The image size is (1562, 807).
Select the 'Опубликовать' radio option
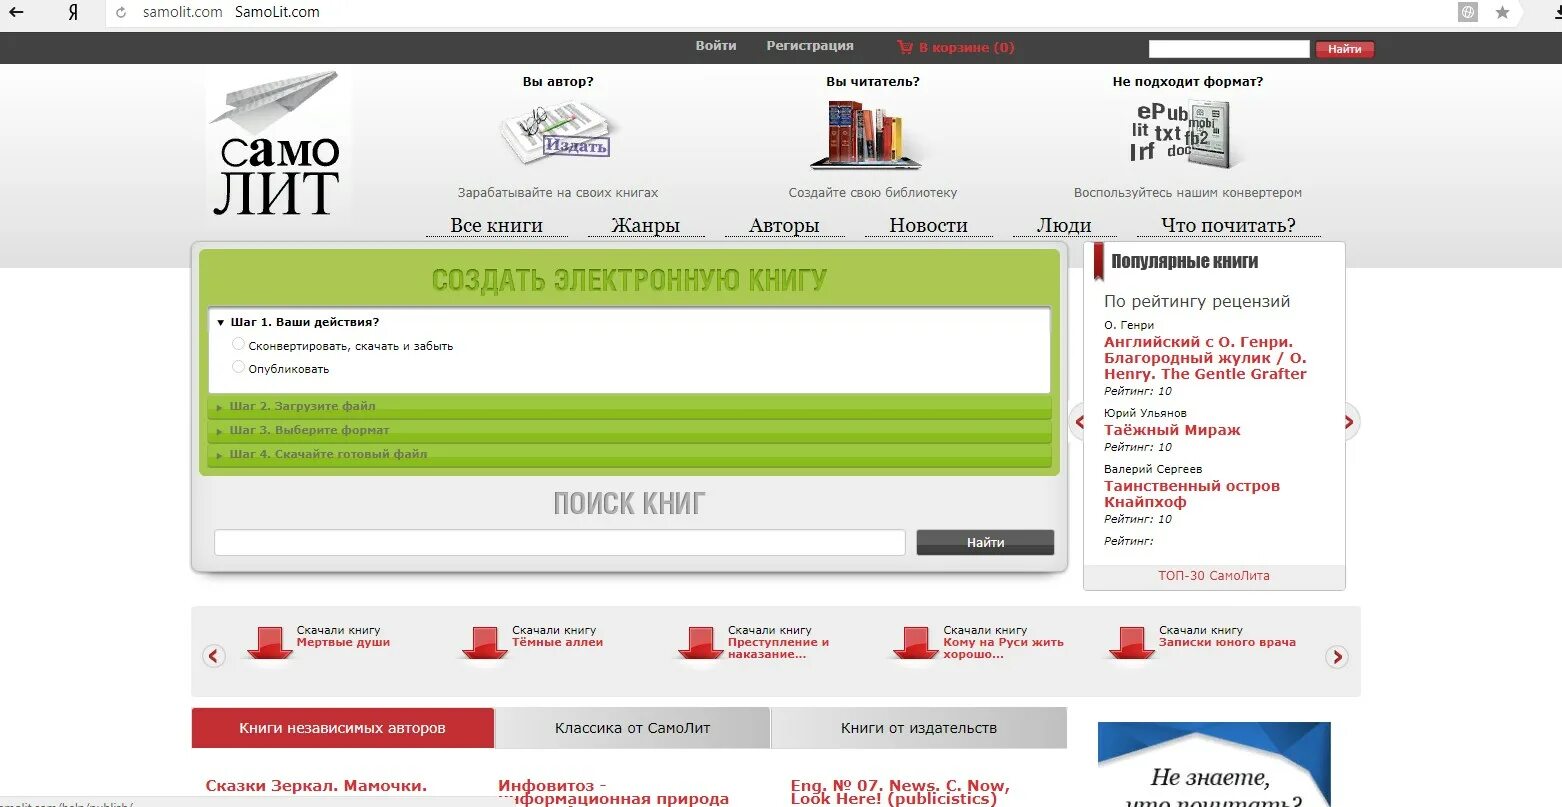point(238,367)
